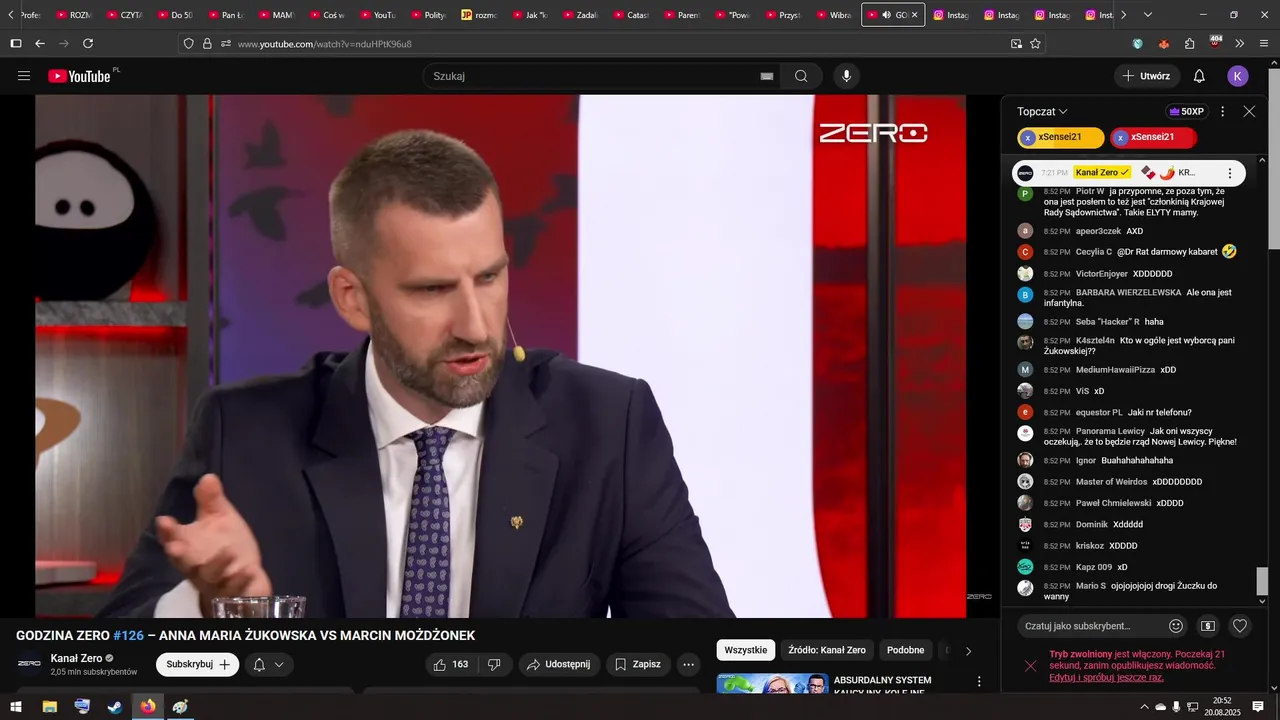Start voice search with the microphone
Viewport: 1280px width, 720px height.
coord(847,76)
